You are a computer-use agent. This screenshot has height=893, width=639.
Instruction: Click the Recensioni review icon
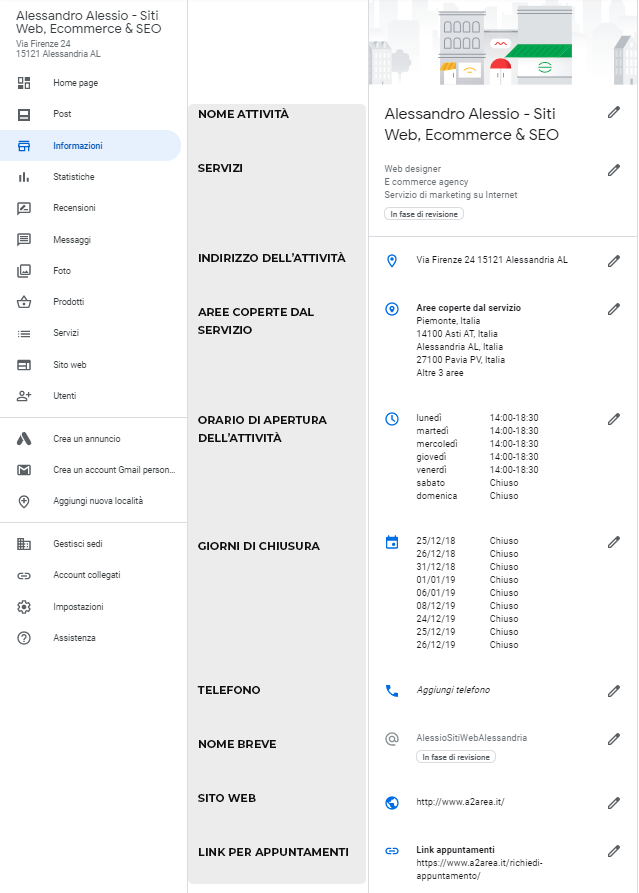24,208
